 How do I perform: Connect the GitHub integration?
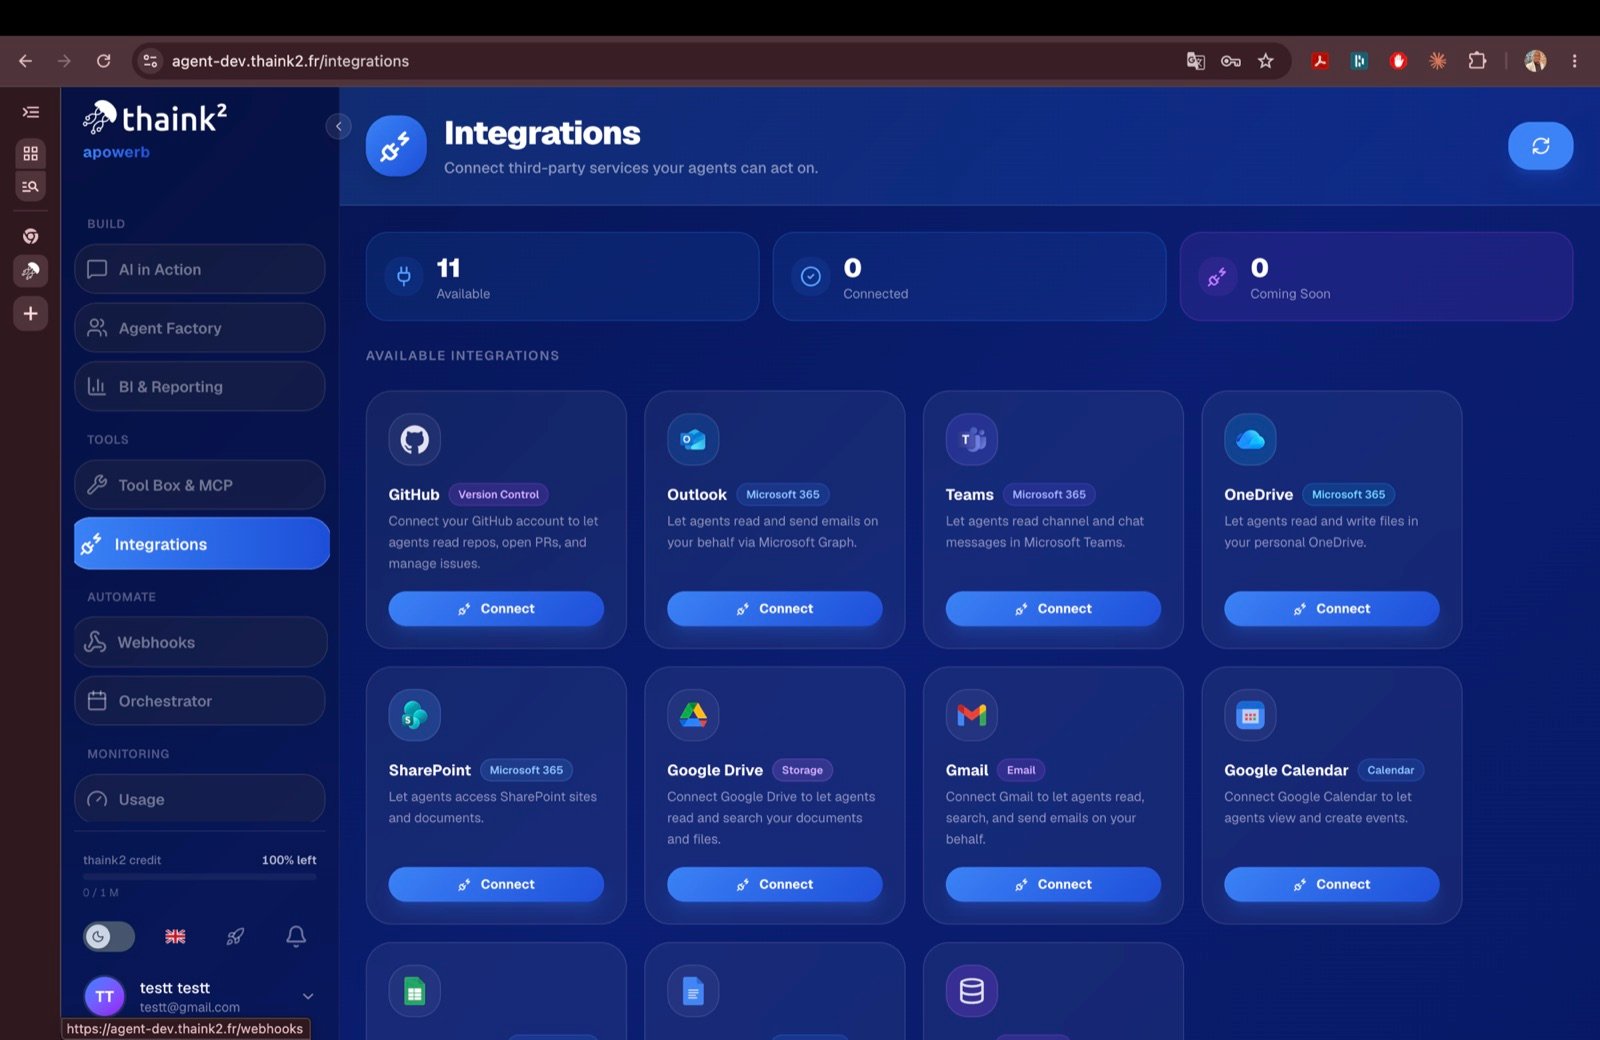[x=496, y=608]
